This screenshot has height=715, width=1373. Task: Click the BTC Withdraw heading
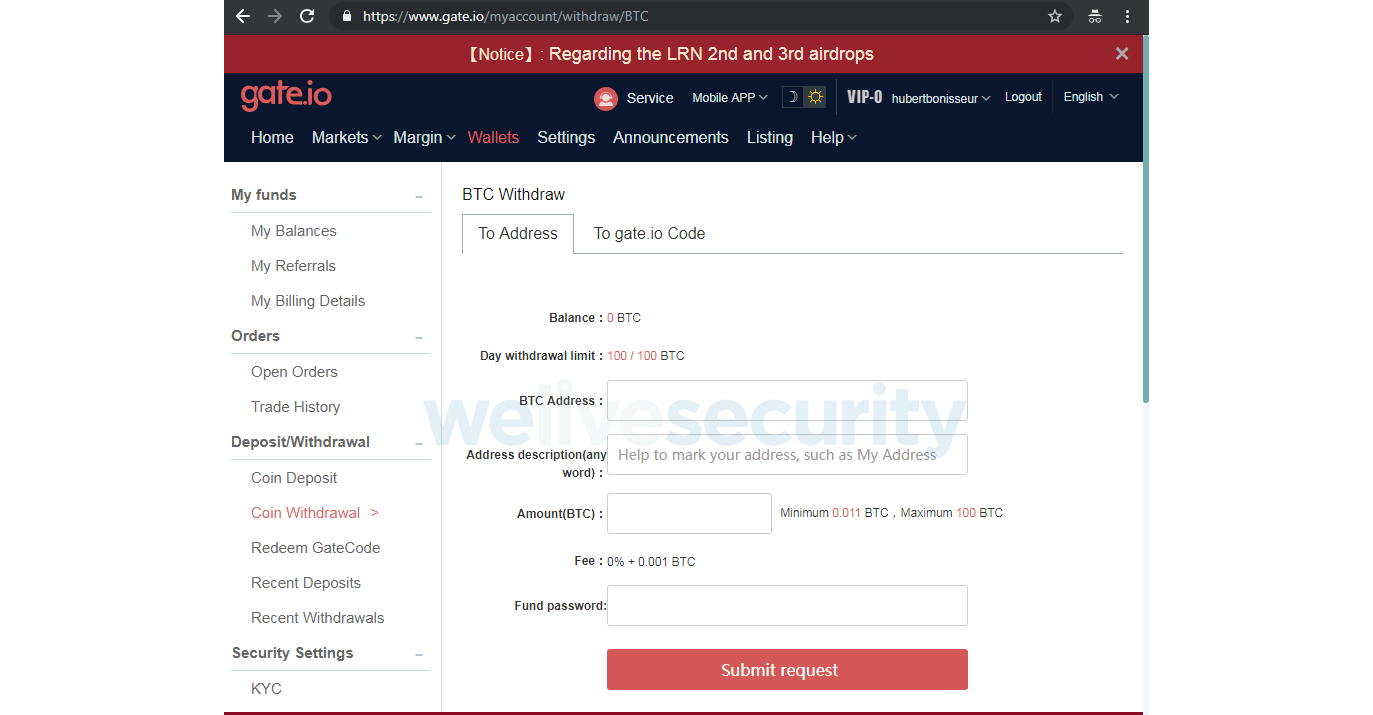pyautogui.click(x=513, y=194)
